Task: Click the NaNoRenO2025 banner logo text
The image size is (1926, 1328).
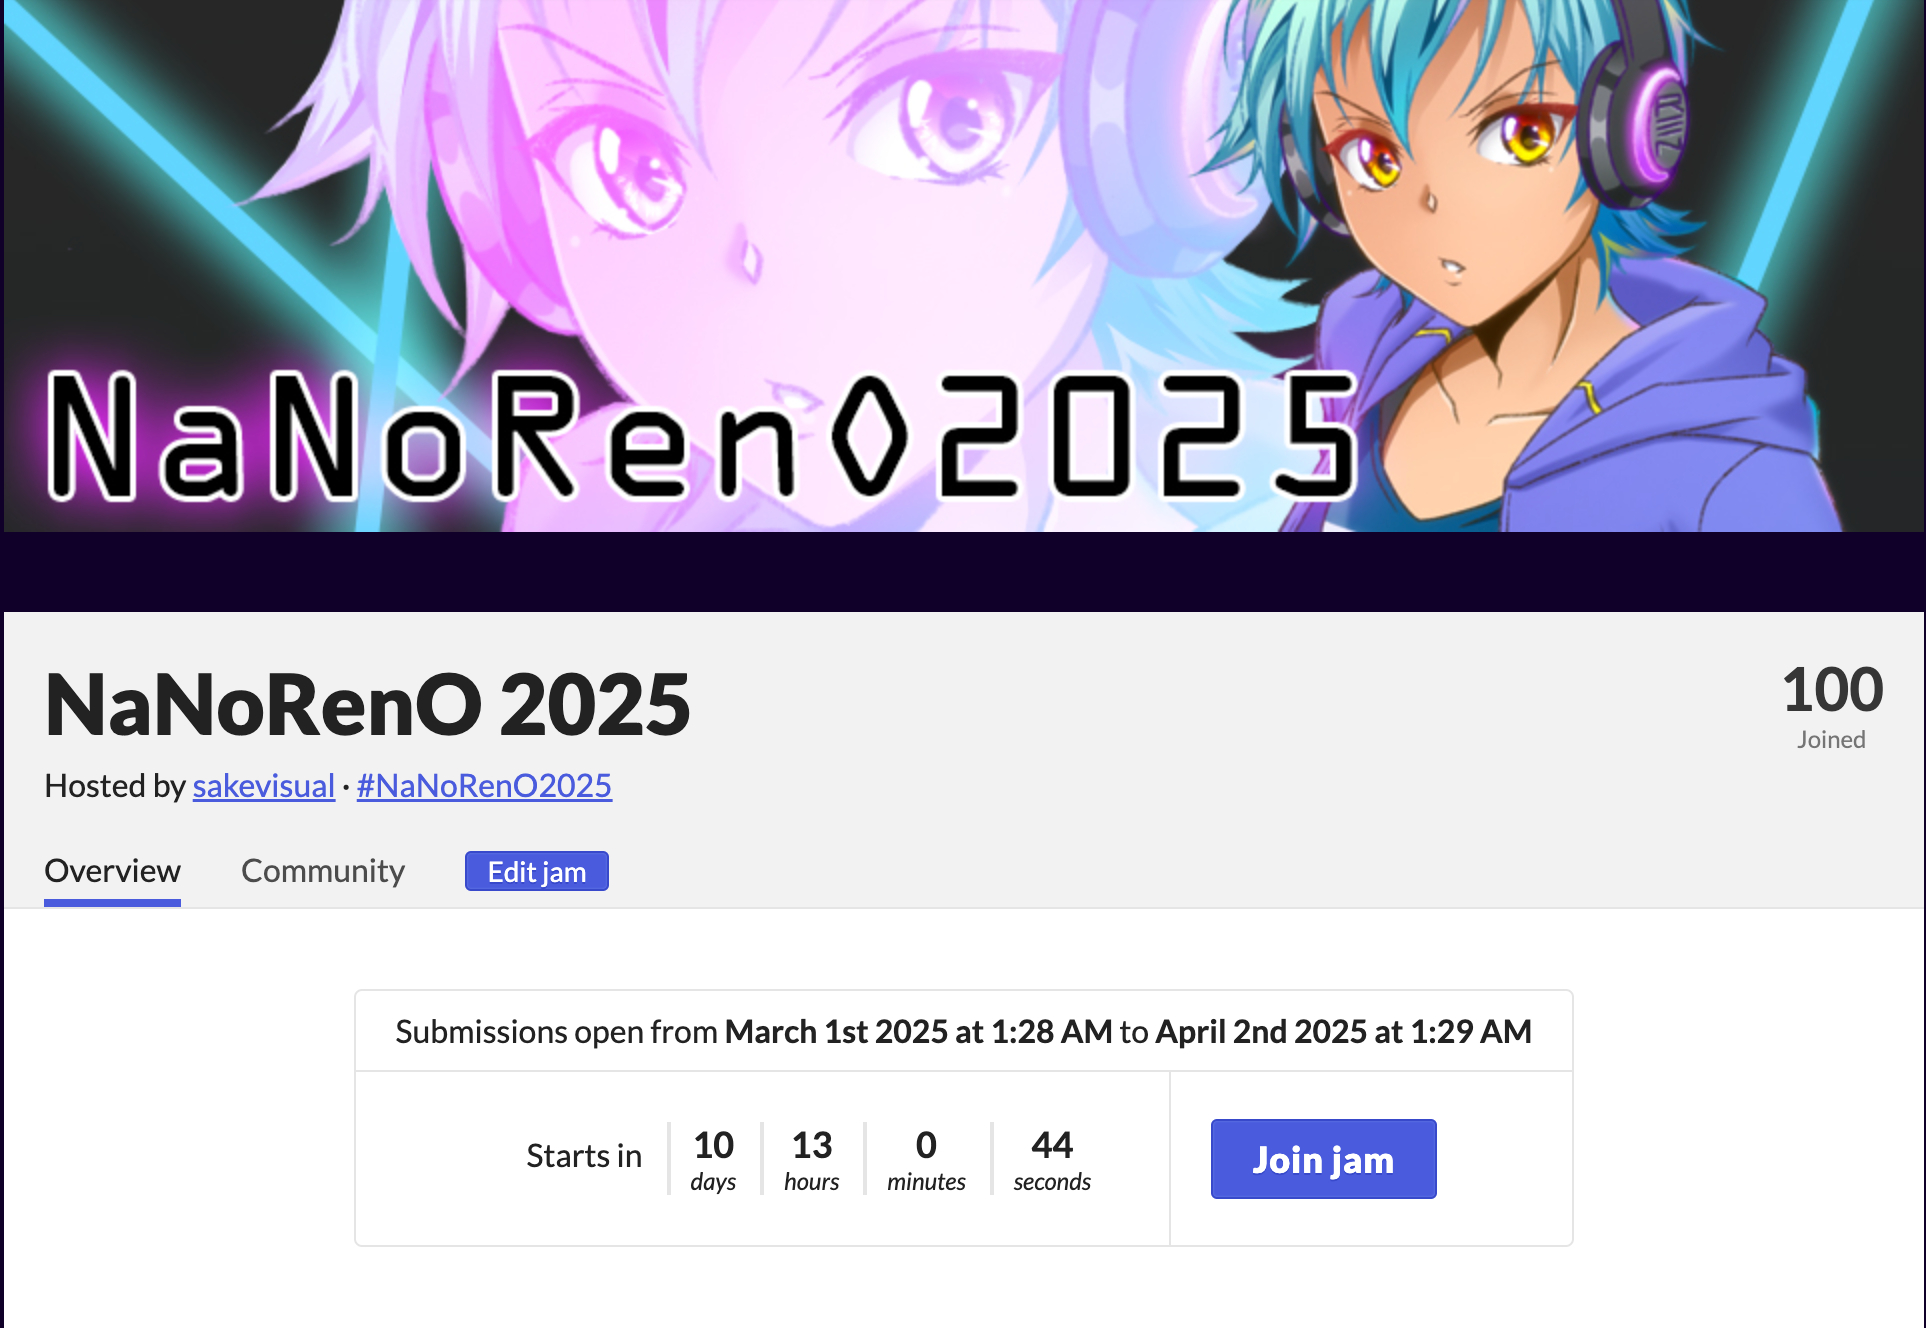Action: (x=700, y=436)
